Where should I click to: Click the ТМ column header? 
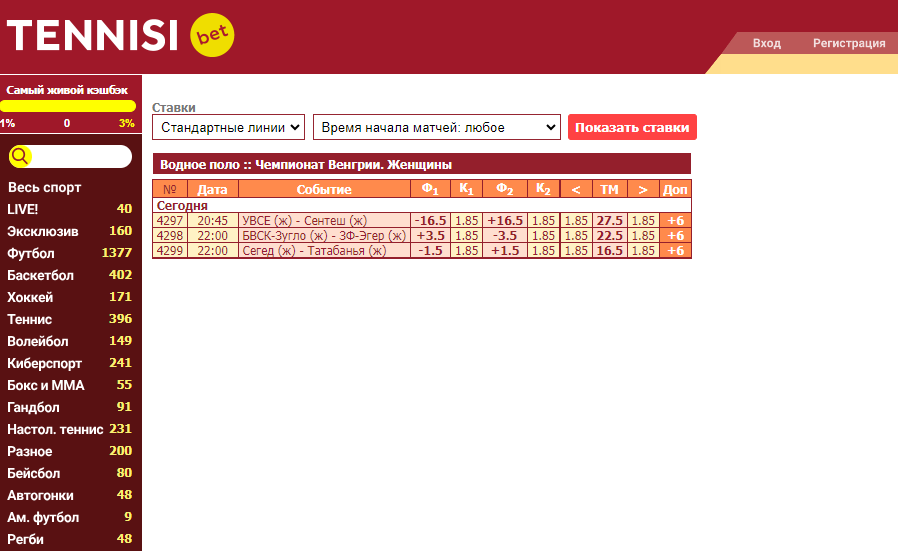(x=609, y=189)
